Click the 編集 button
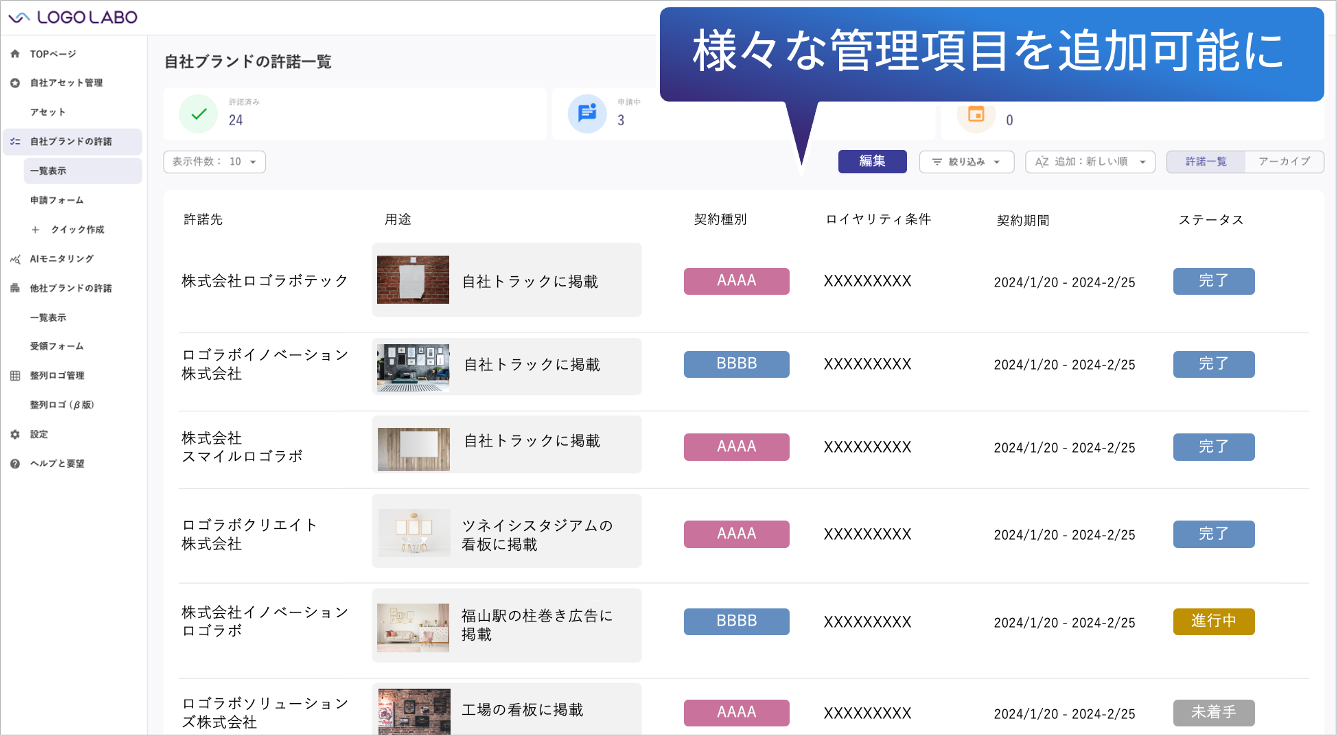The height and width of the screenshot is (736, 1337). (872, 162)
